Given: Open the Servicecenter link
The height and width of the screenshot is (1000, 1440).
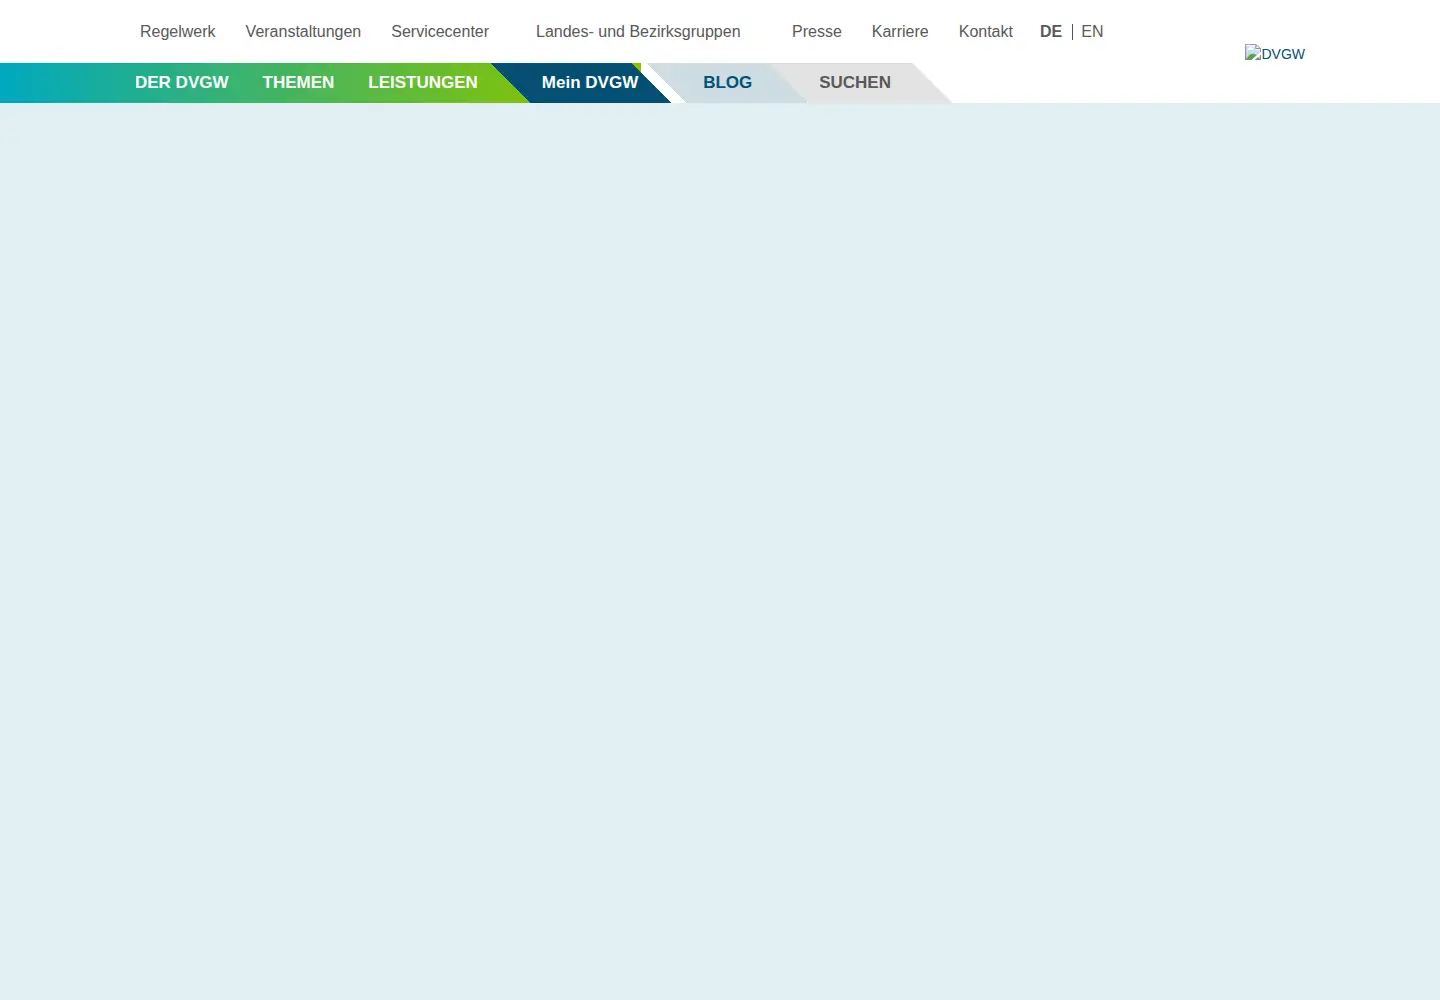Looking at the screenshot, I should tap(440, 32).
